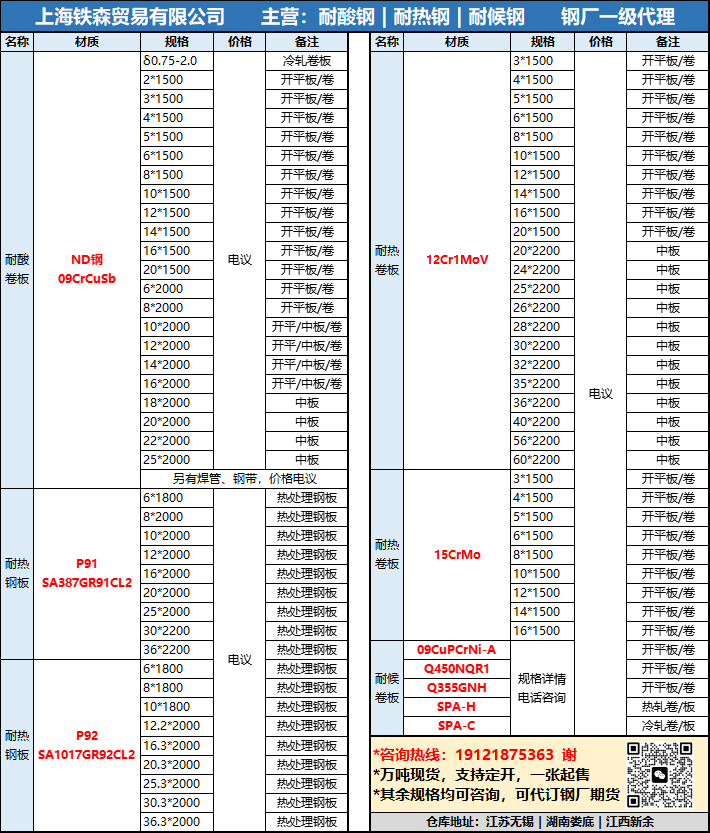Viewport: 710px width, 833px height.
Task: Select the 30.3*2000 spec cell
Action: coord(177,803)
